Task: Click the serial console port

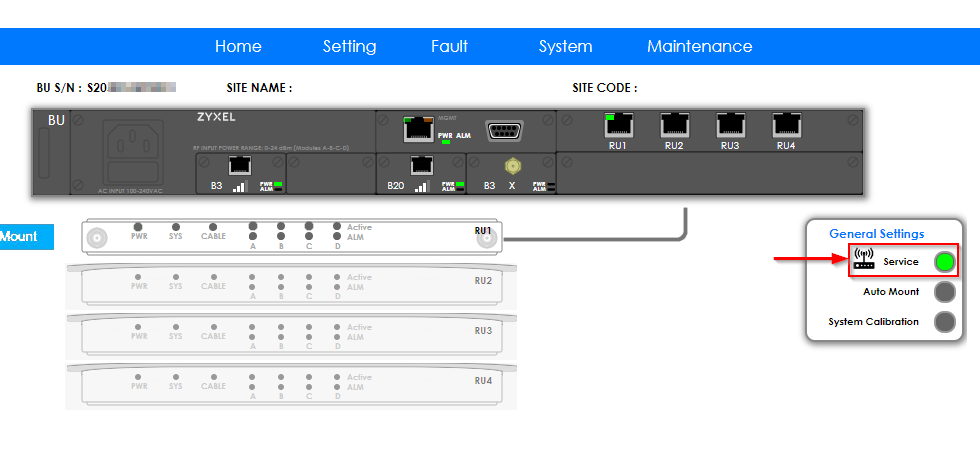Action: pos(504,131)
